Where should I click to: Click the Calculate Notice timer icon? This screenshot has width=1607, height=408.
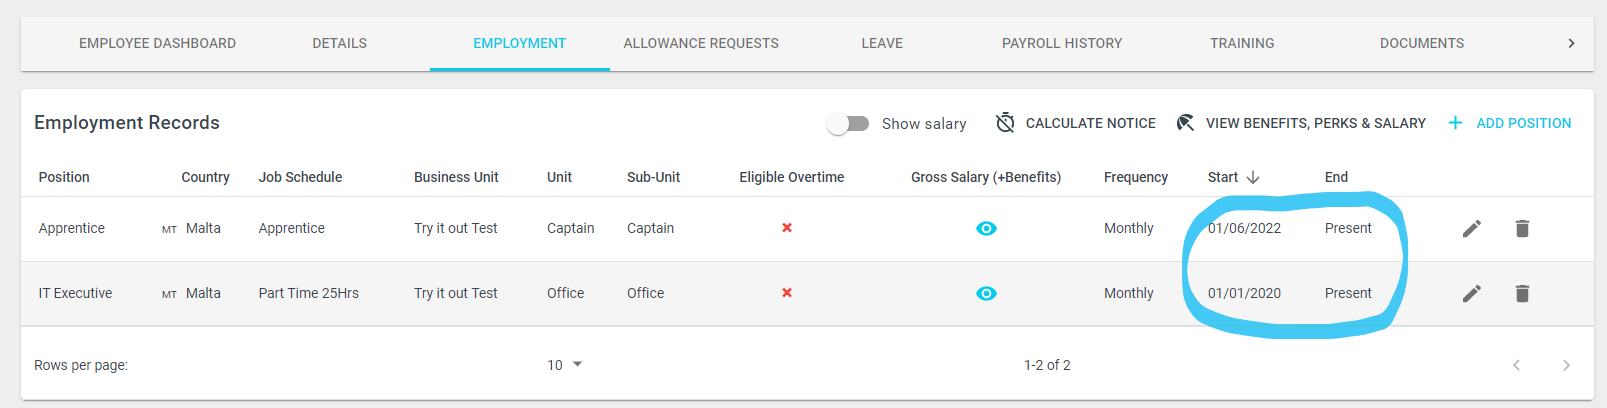pyautogui.click(x=1005, y=123)
